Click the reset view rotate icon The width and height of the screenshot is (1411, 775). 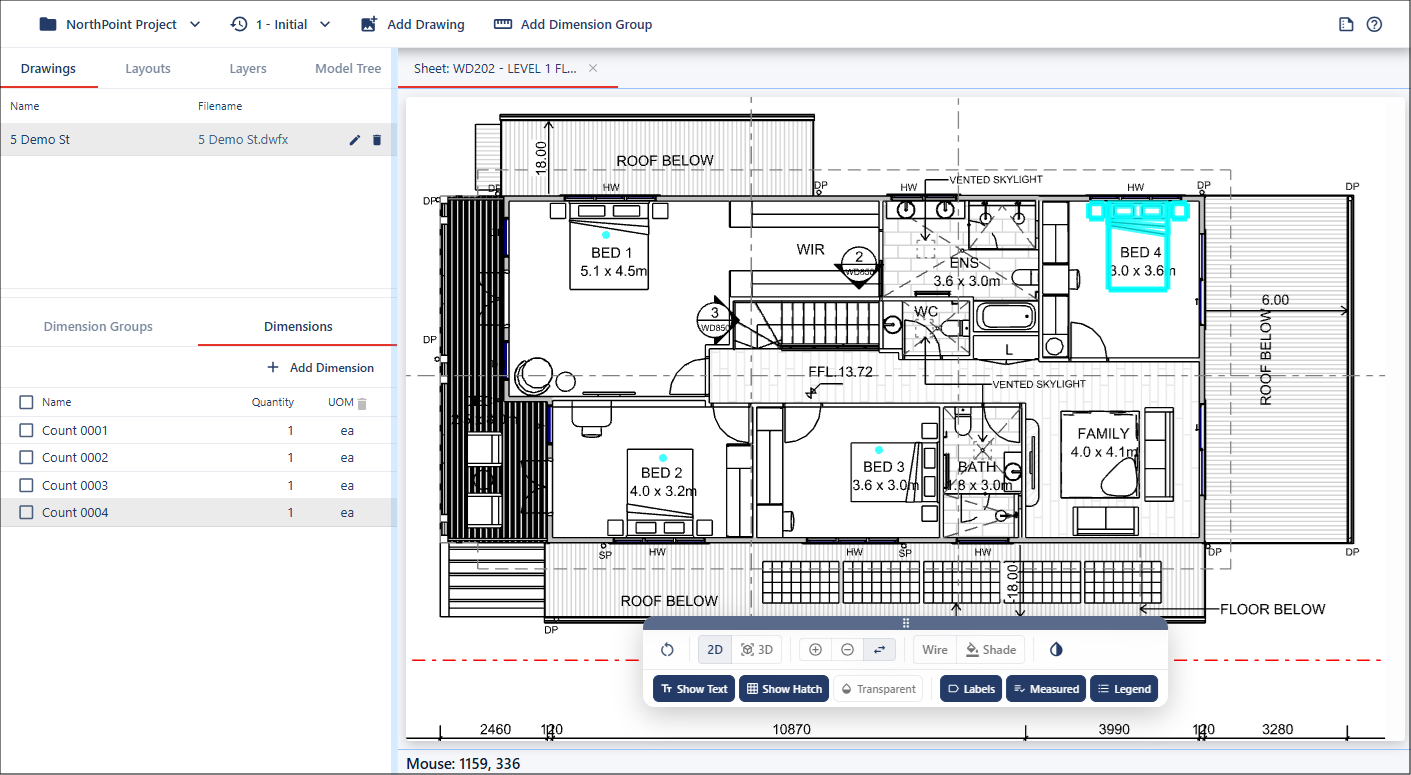click(x=668, y=650)
